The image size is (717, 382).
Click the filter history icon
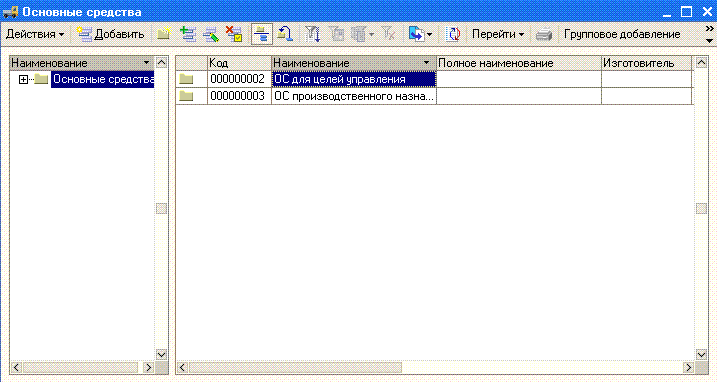[x=359, y=34]
